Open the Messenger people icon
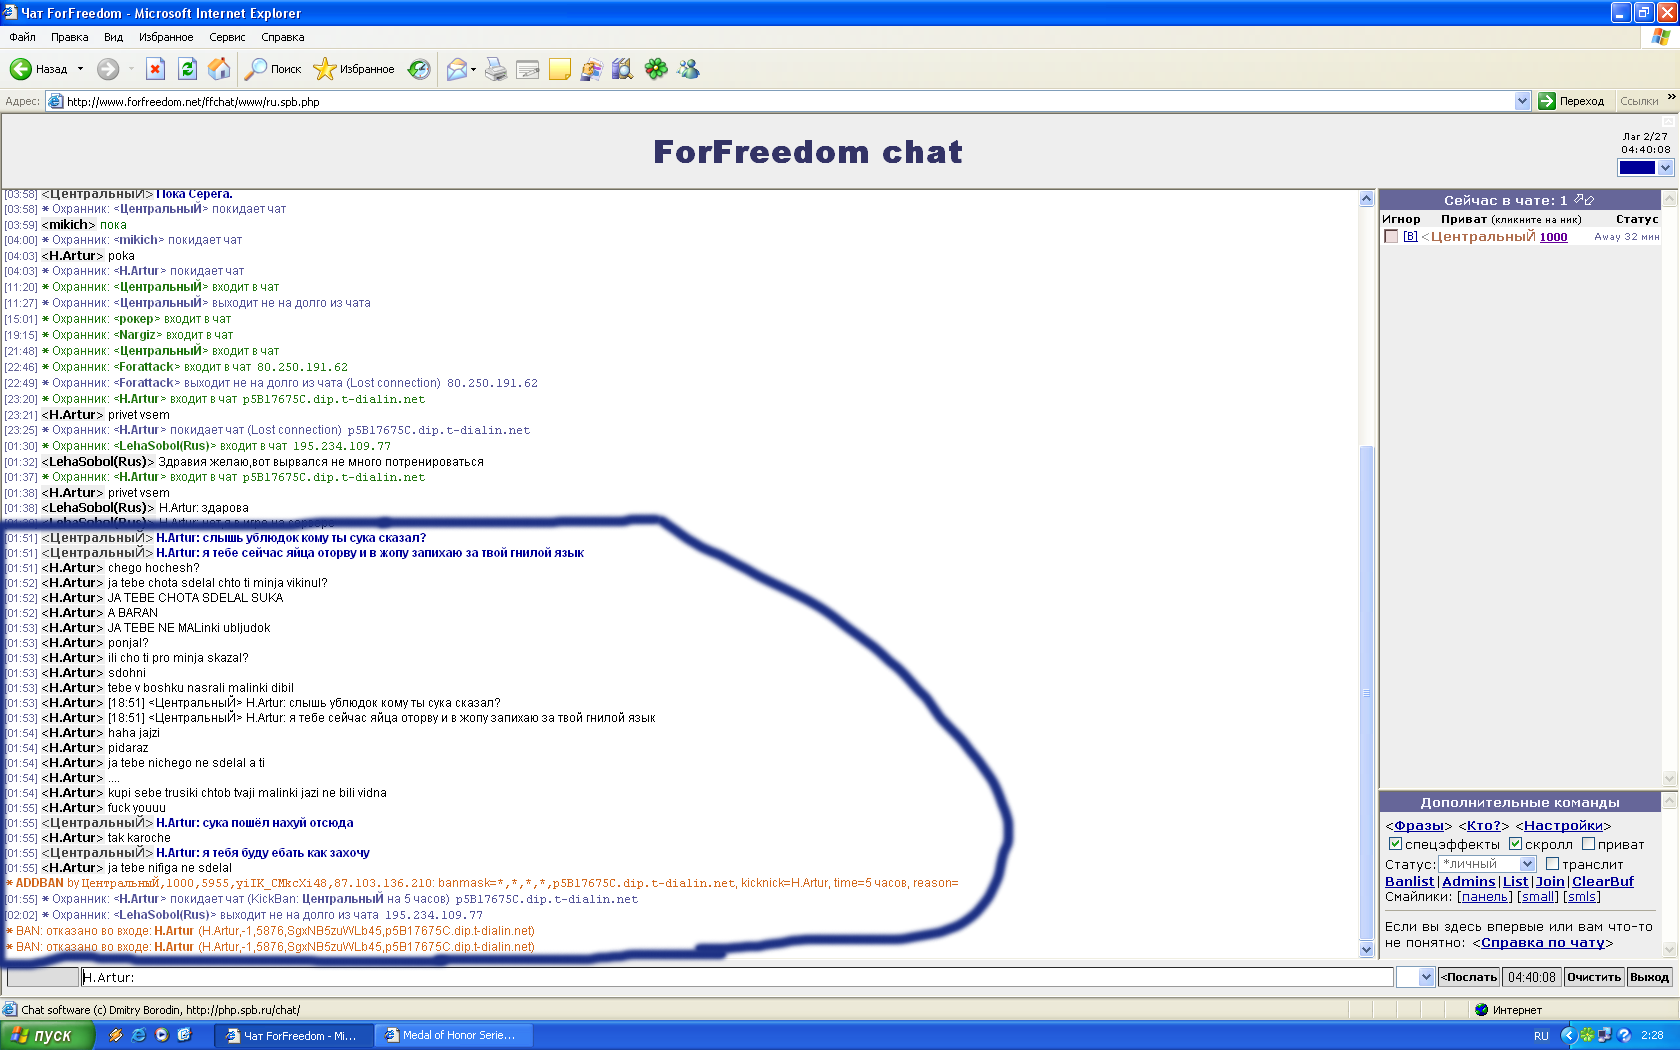 (688, 69)
